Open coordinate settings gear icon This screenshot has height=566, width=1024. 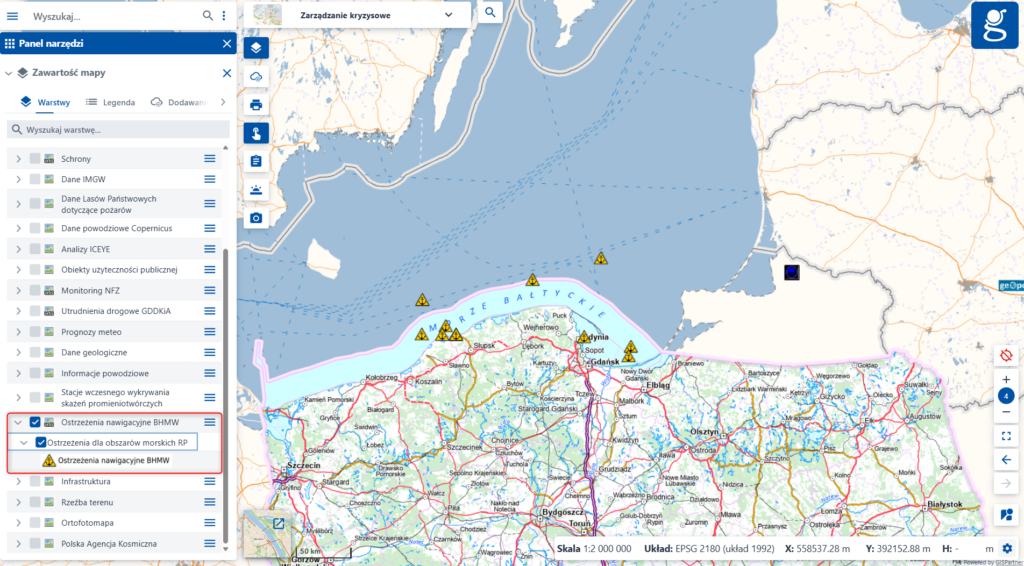point(1007,549)
